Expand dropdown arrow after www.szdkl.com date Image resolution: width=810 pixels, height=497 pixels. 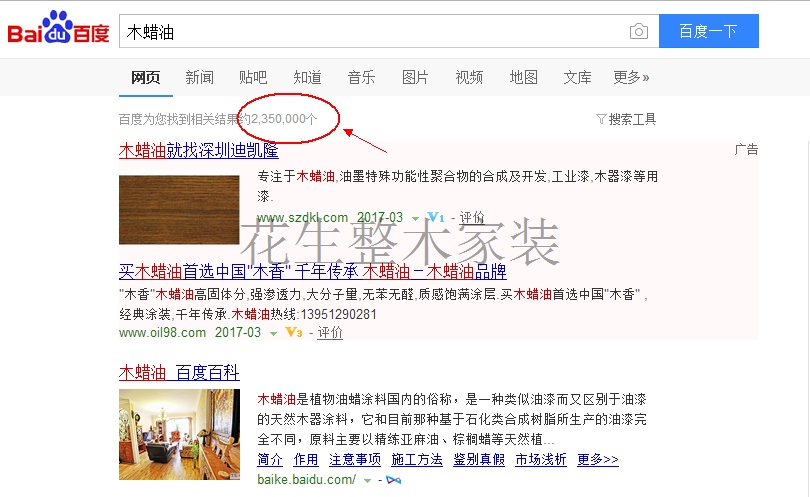coord(415,219)
